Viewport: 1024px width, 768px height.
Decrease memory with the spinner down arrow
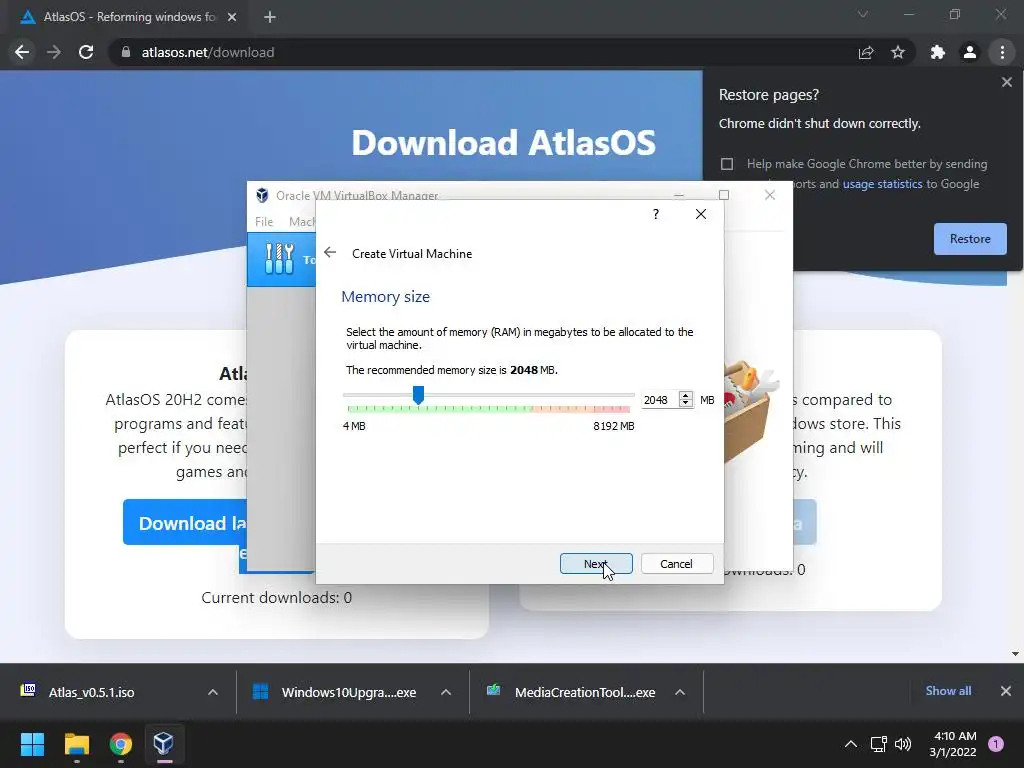[x=686, y=404]
